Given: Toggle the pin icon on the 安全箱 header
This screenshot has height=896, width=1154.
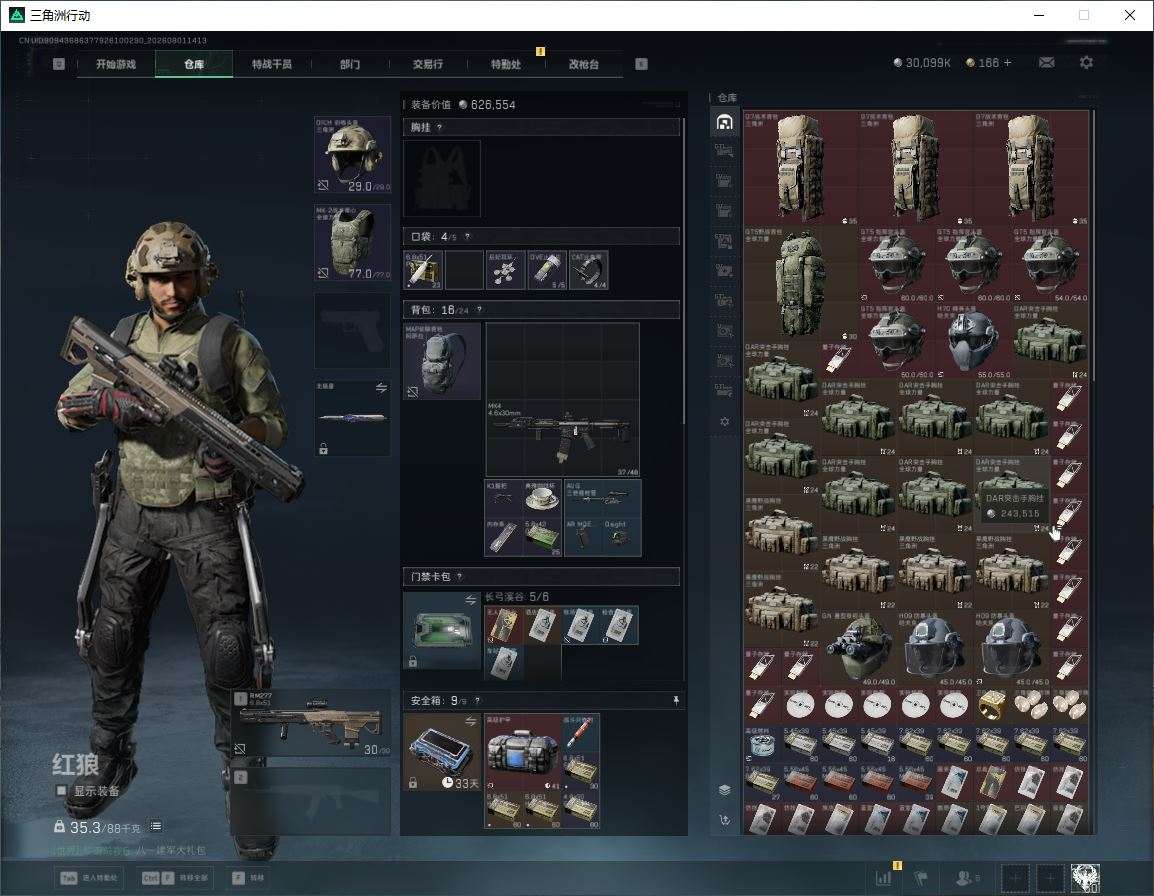Looking at the screenshot, I should [x=676, y=700].
